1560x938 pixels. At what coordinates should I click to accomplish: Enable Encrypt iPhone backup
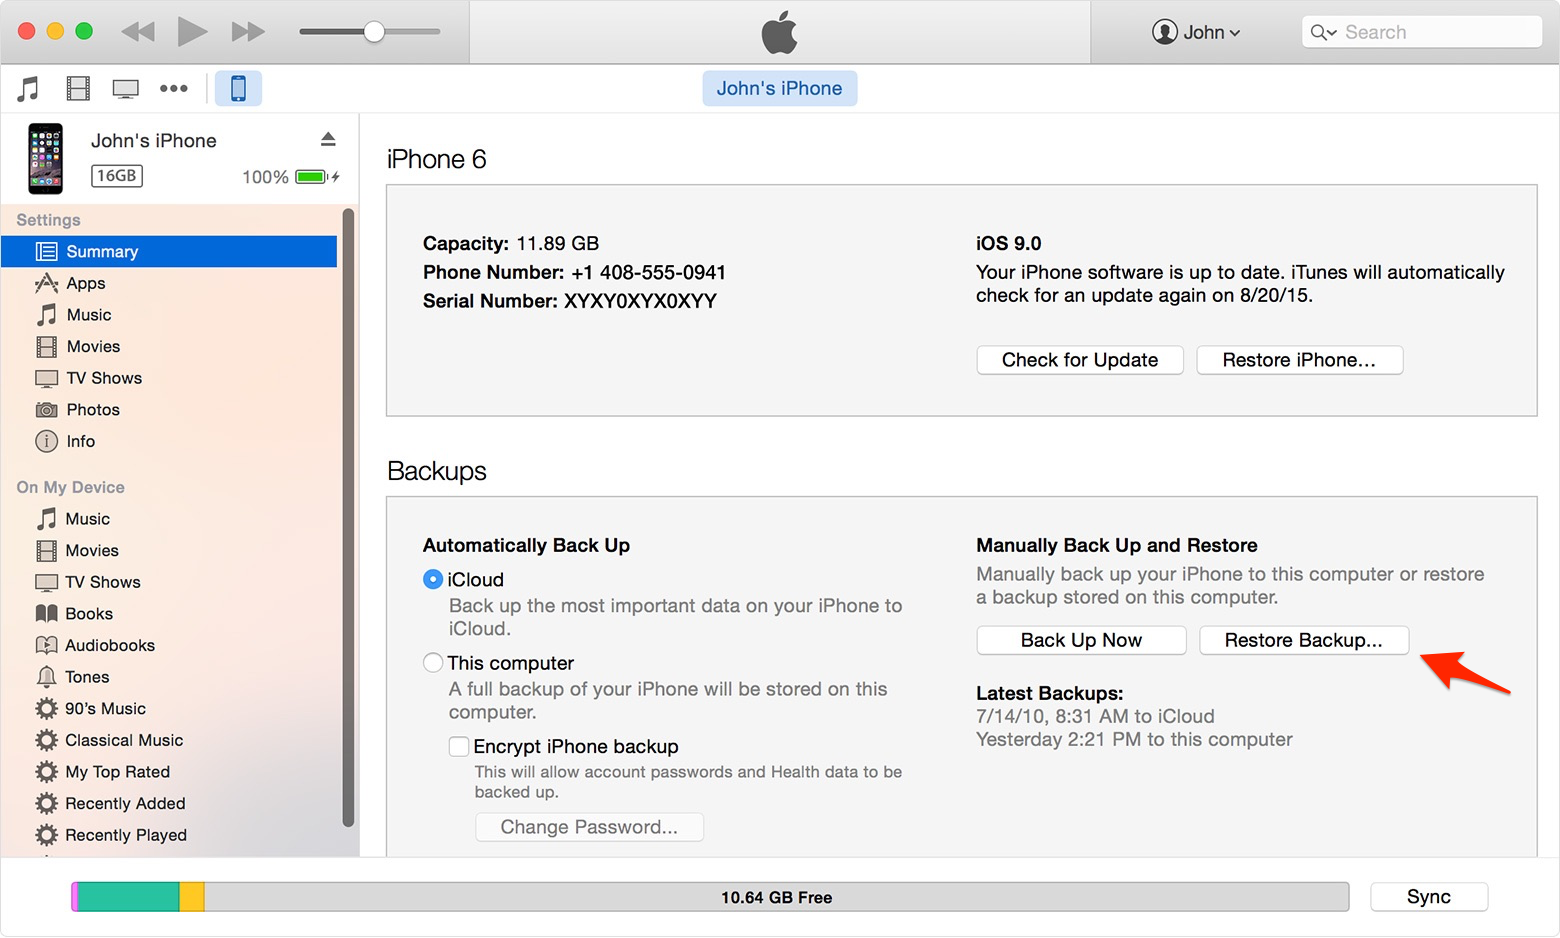[x=459, y=746]
